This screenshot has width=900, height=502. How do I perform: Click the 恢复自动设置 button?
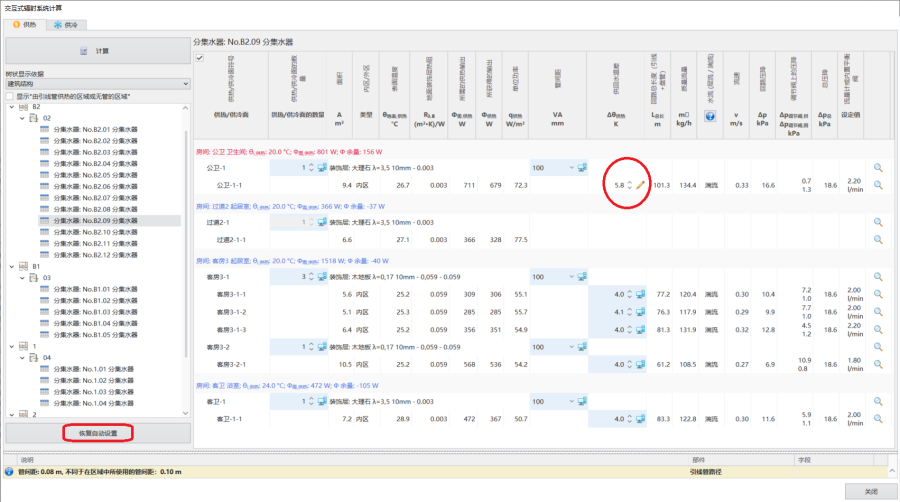click(98, 433)
